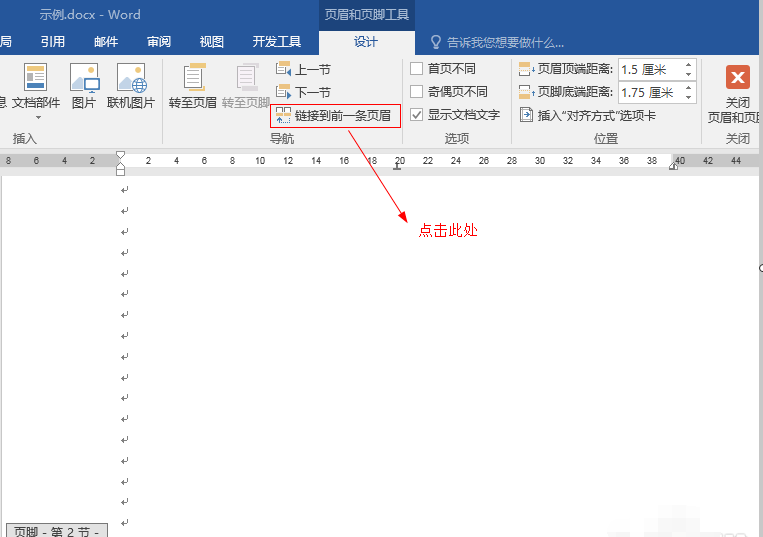Open the 文档部件 quick parts icon
This screenshot has height=537, width=763.
(36, 77)
